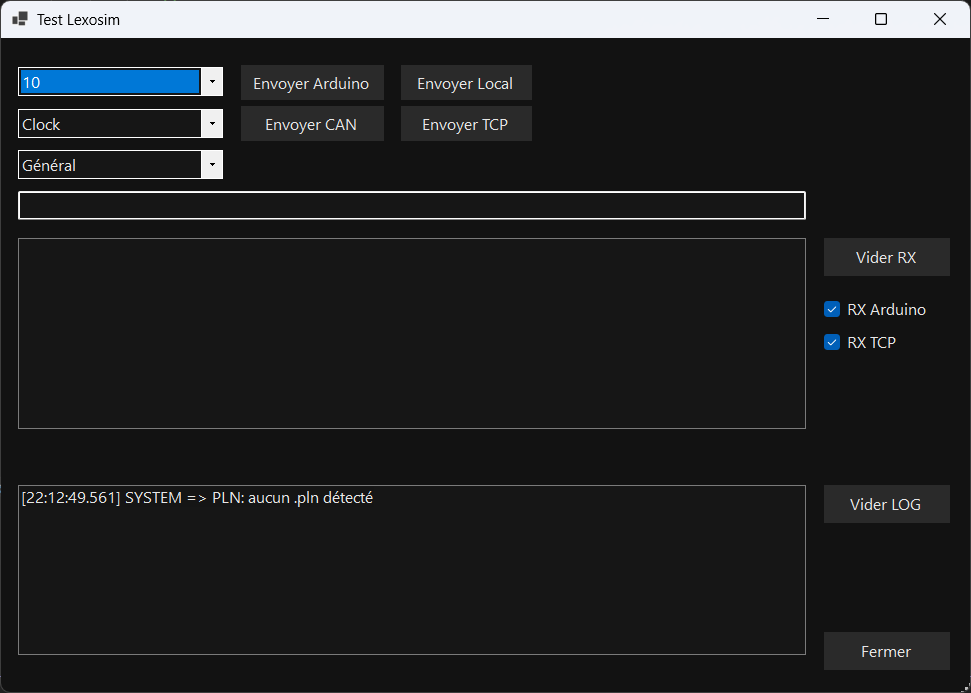Click the Fermer button

point(886,651)
